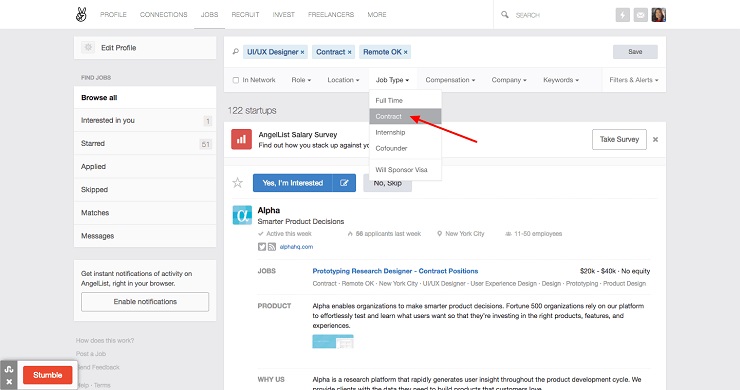Click the Edit Profile gear icon
This screenshot has width=740, height=390.
88,47
